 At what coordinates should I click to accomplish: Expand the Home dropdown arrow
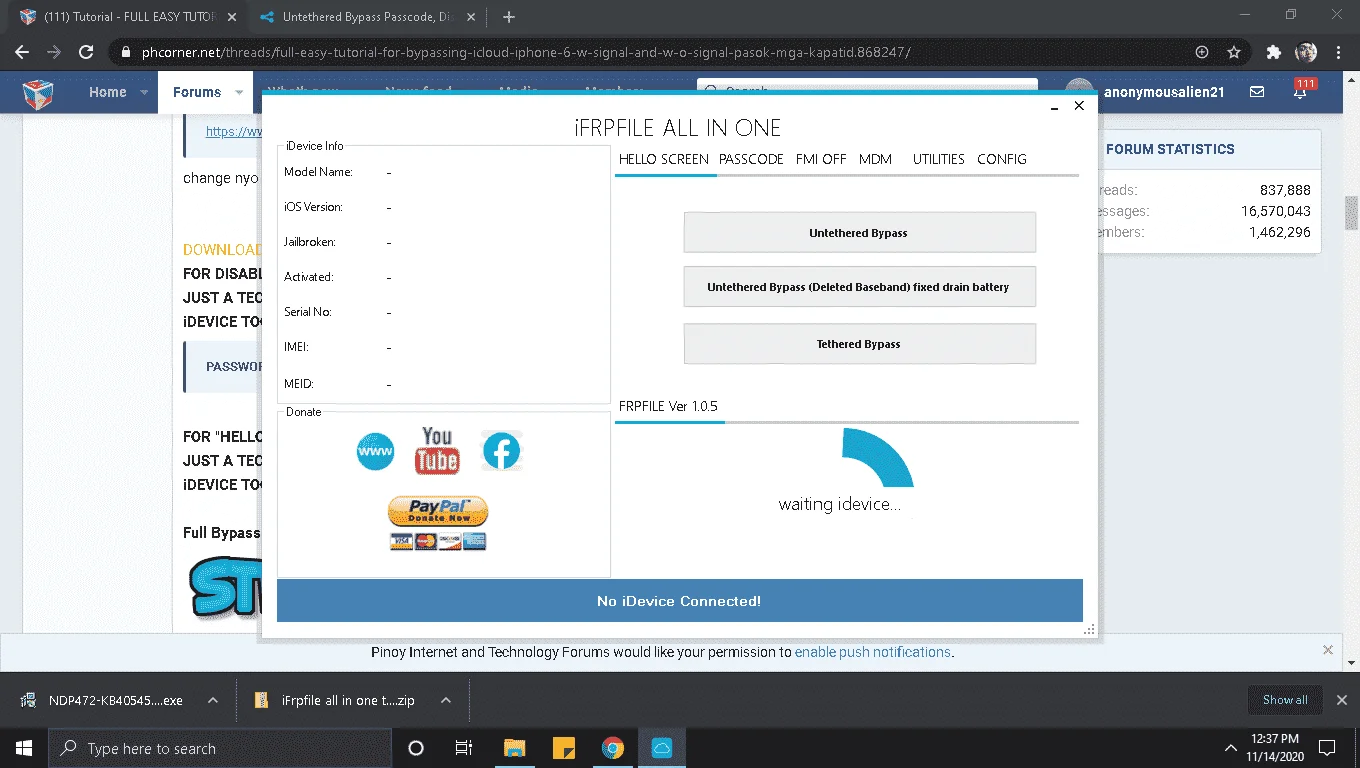(144, 92)
